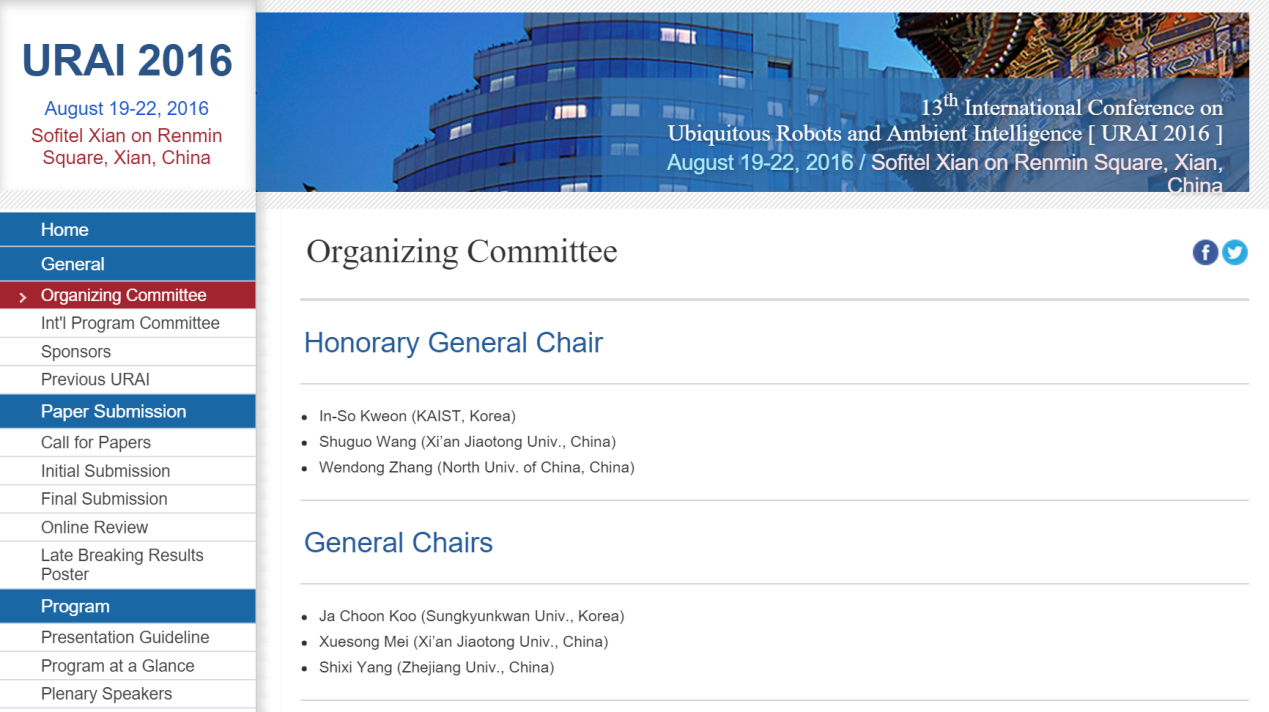Open Program at a Glance
Image resolution: width=1269 pixels, height=712 pixels.
117,665
